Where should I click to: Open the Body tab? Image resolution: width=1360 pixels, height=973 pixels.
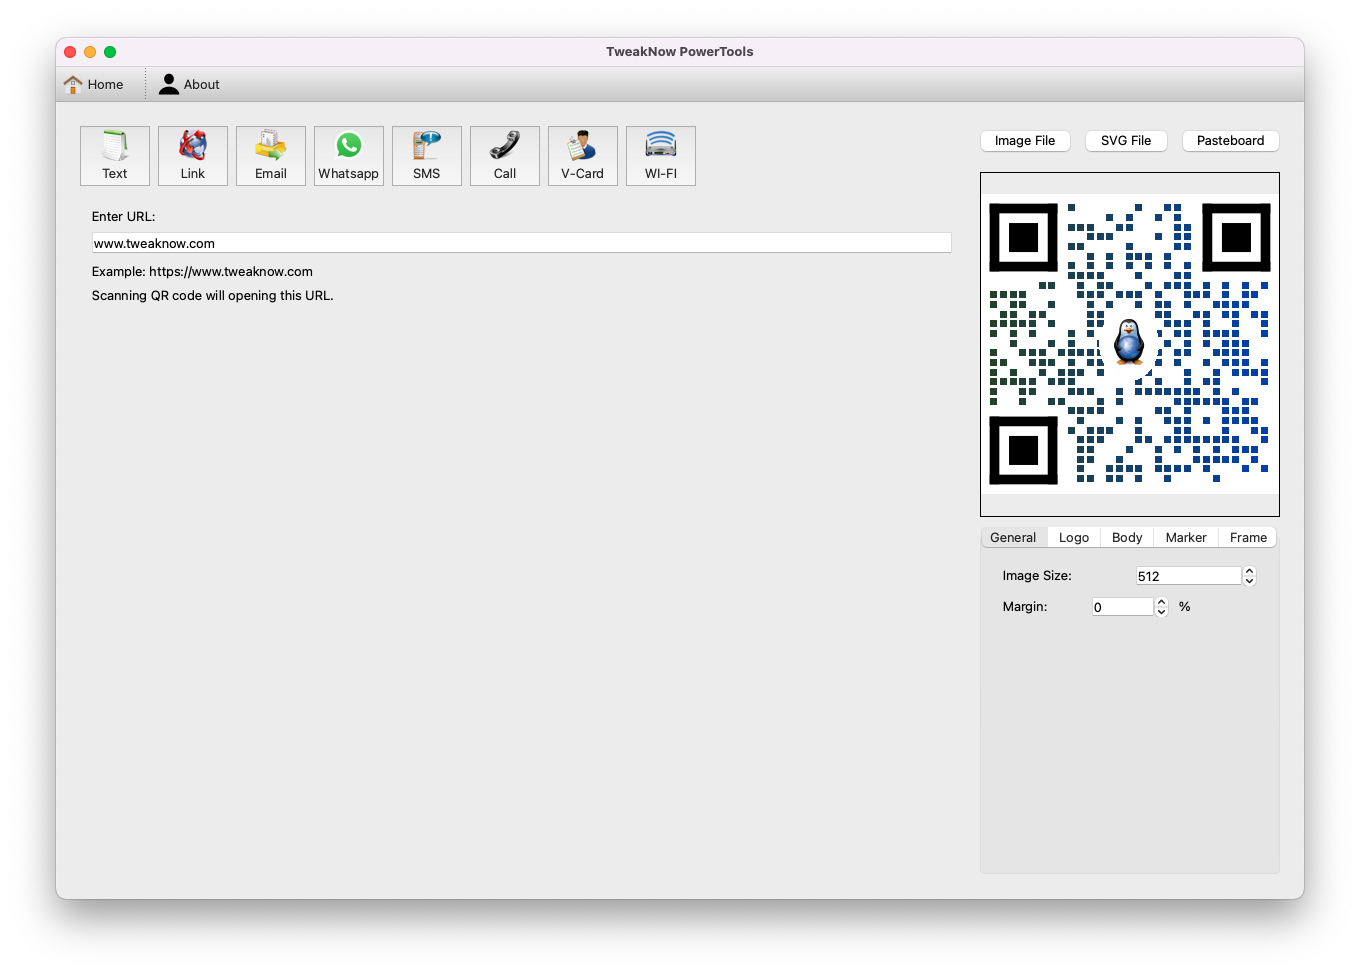point(1127,538)
